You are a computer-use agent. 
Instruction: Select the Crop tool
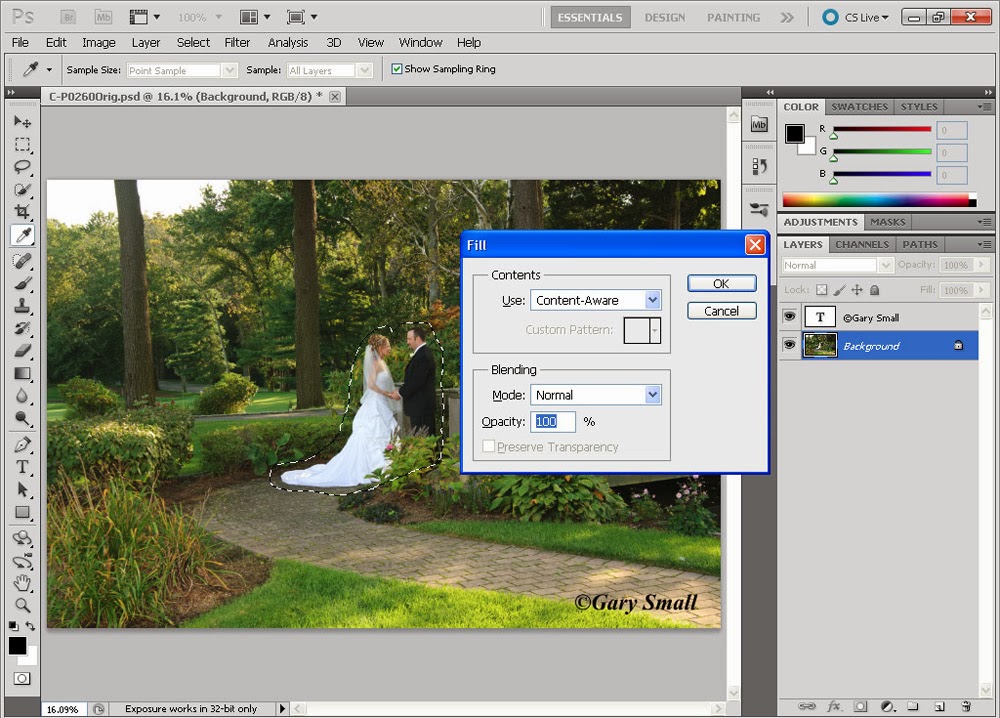point(22,212)
